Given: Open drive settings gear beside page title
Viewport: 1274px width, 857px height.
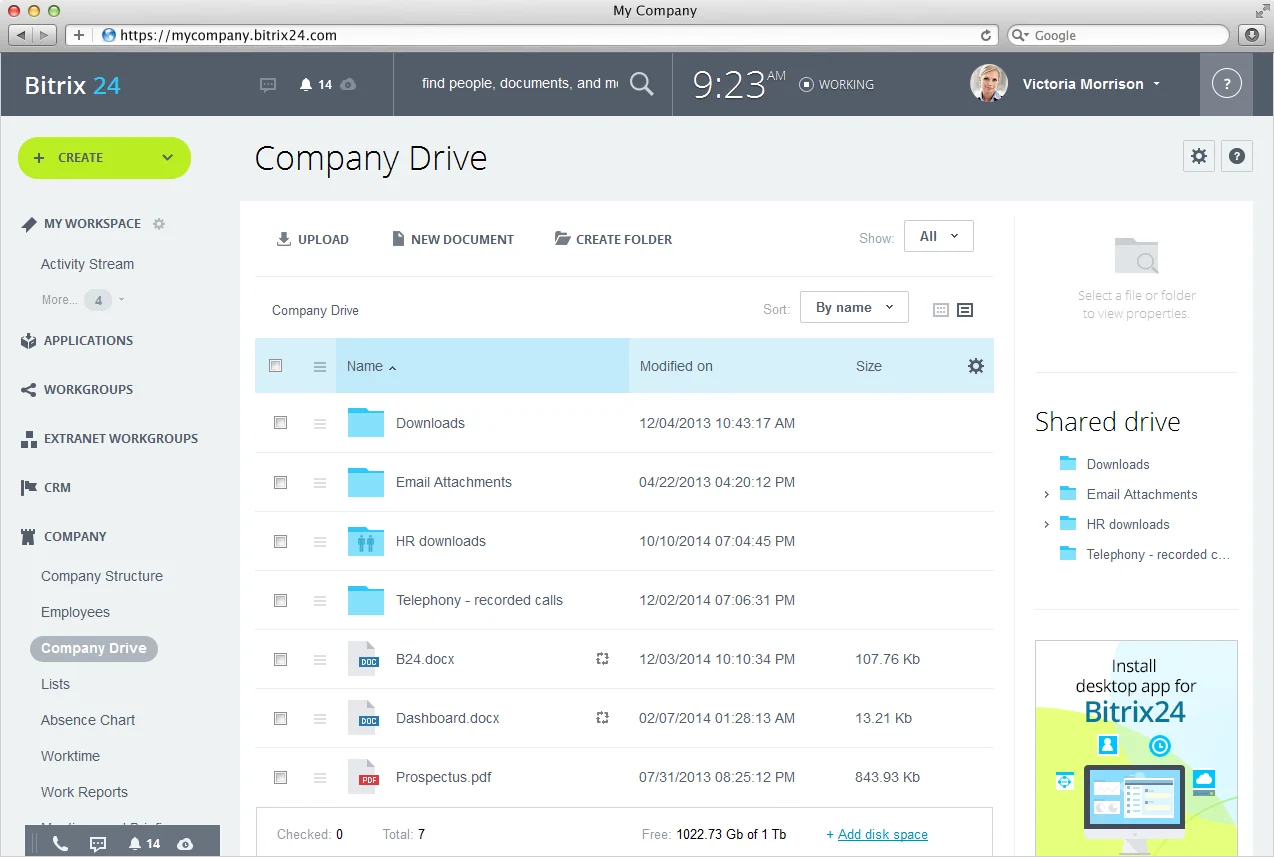Looking at the screenshot, I should coord(1199,156).
